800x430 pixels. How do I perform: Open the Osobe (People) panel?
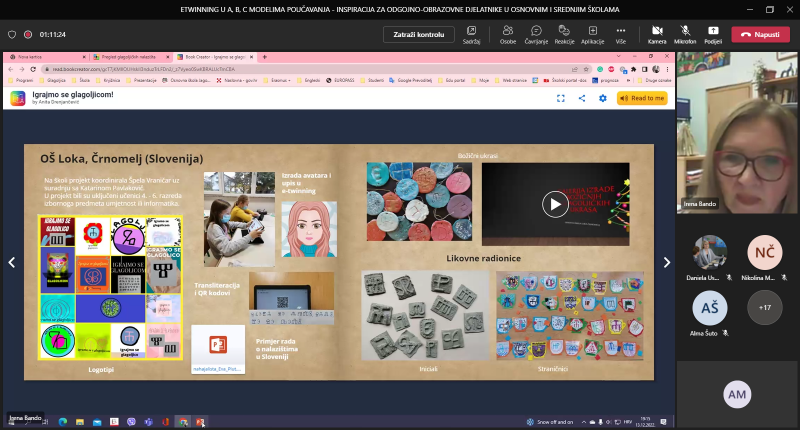pyautogui.click(x=508, y=31)
